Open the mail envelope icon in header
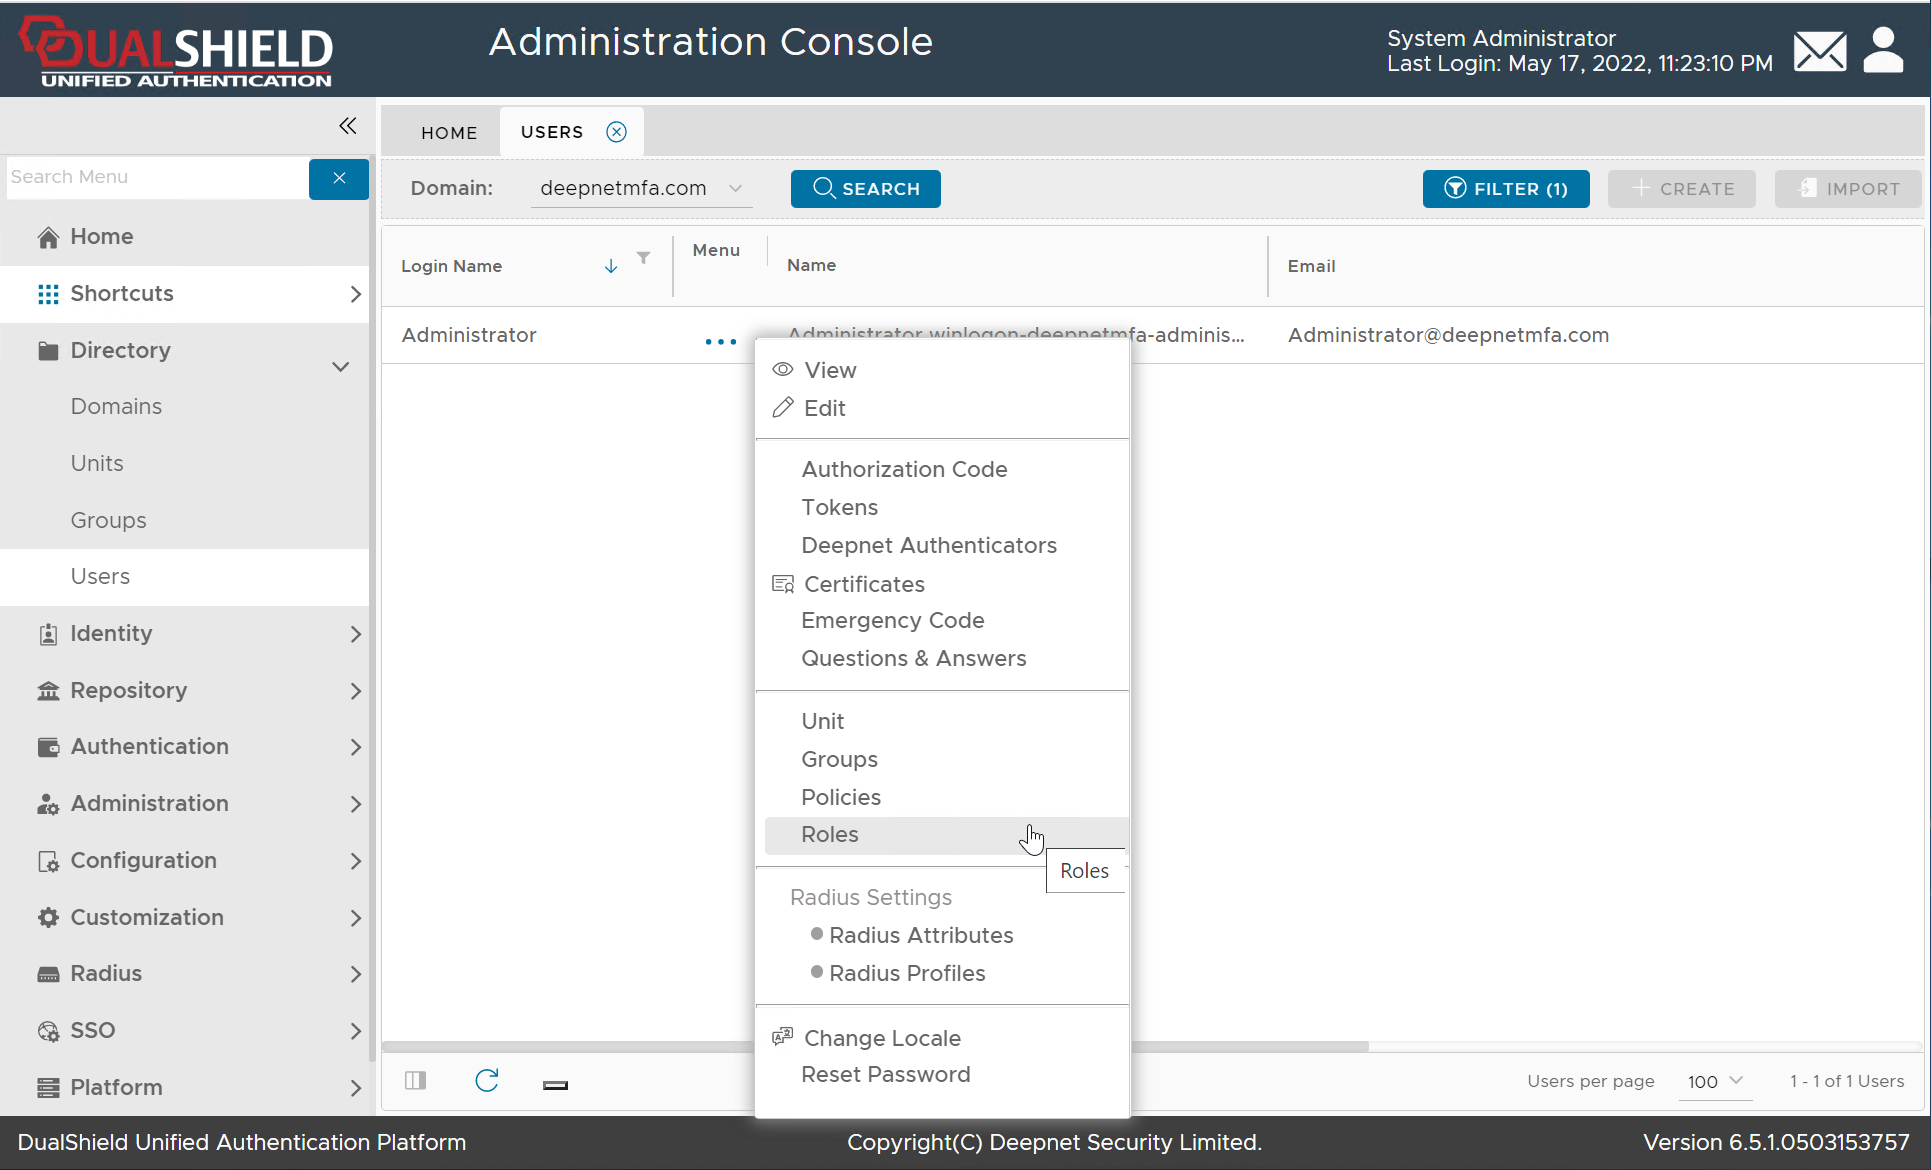 pos(1819,51)
